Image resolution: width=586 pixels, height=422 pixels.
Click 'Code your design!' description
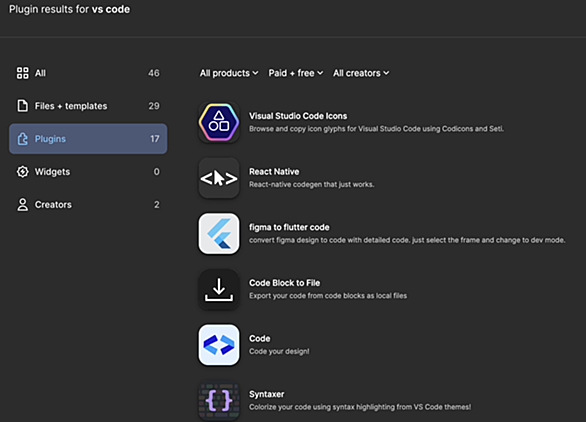point(279,351)
